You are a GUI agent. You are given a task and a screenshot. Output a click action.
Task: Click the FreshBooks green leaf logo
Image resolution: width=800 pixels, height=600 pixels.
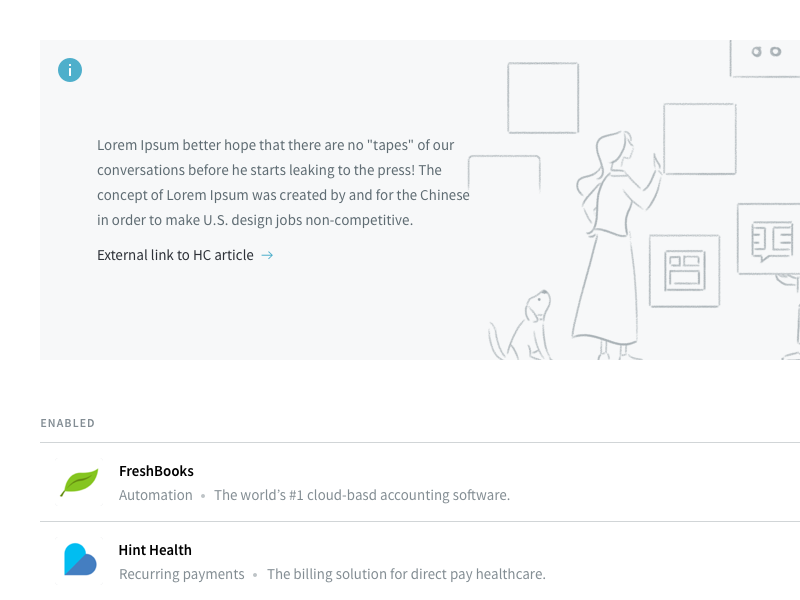79,482
